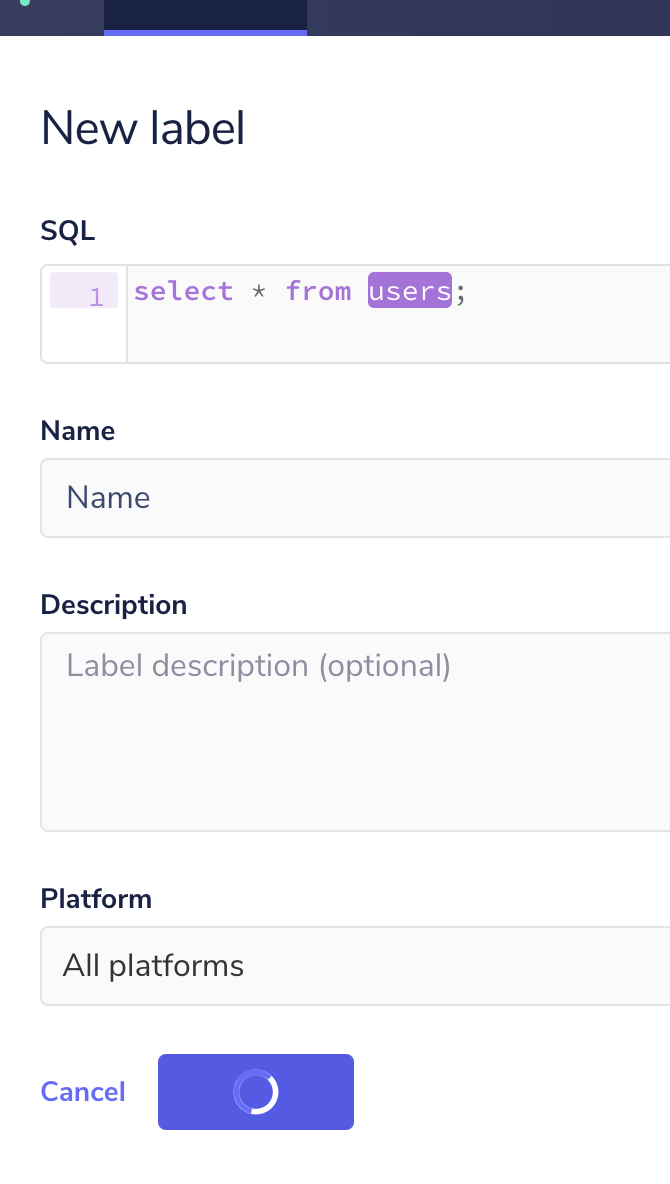Click line number 1 in the SQL gutter
Screen dimensions: 670x1184
(x=96, y=296)
